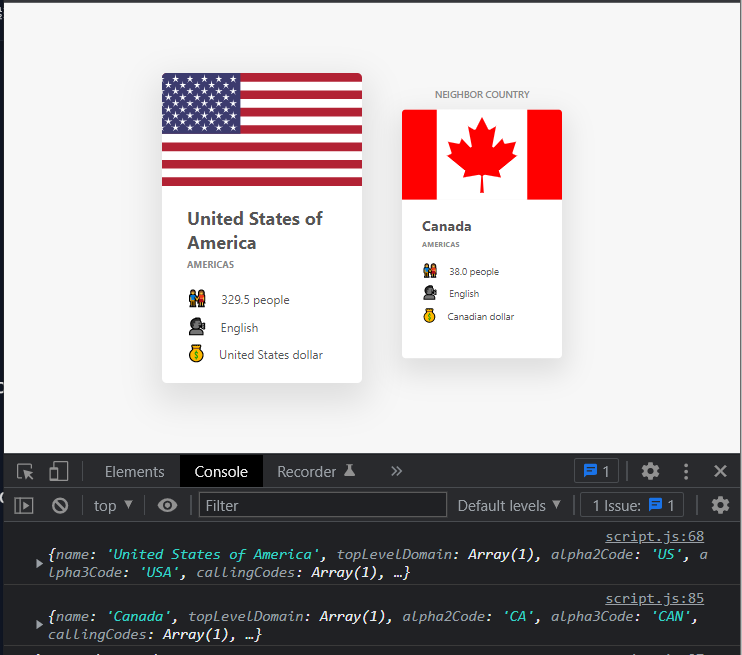Expand the Canada object log
The image size is (742, 655).
coord(39,625)
